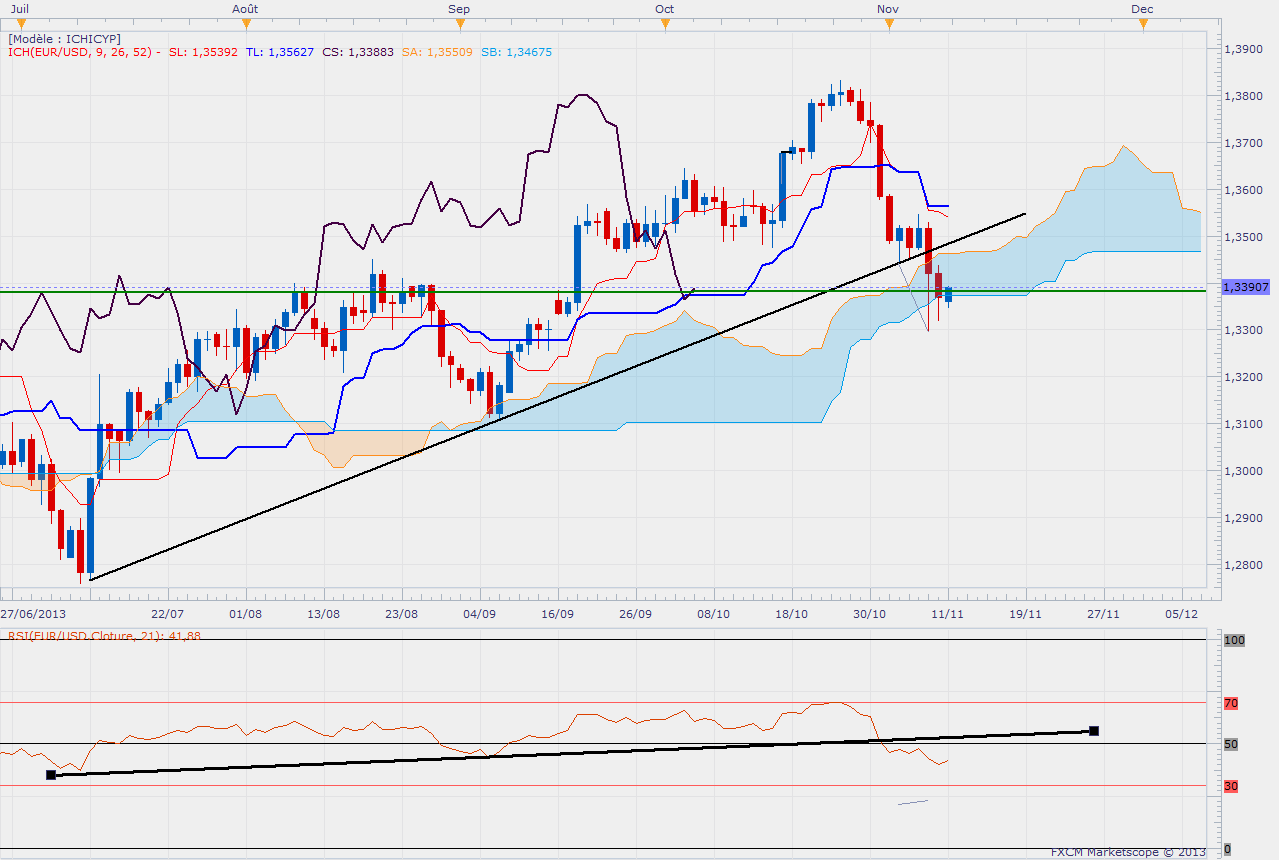
Task: Click the orange Nov month marker triangle
Action: pyautogui.click(x=889, y=23)
